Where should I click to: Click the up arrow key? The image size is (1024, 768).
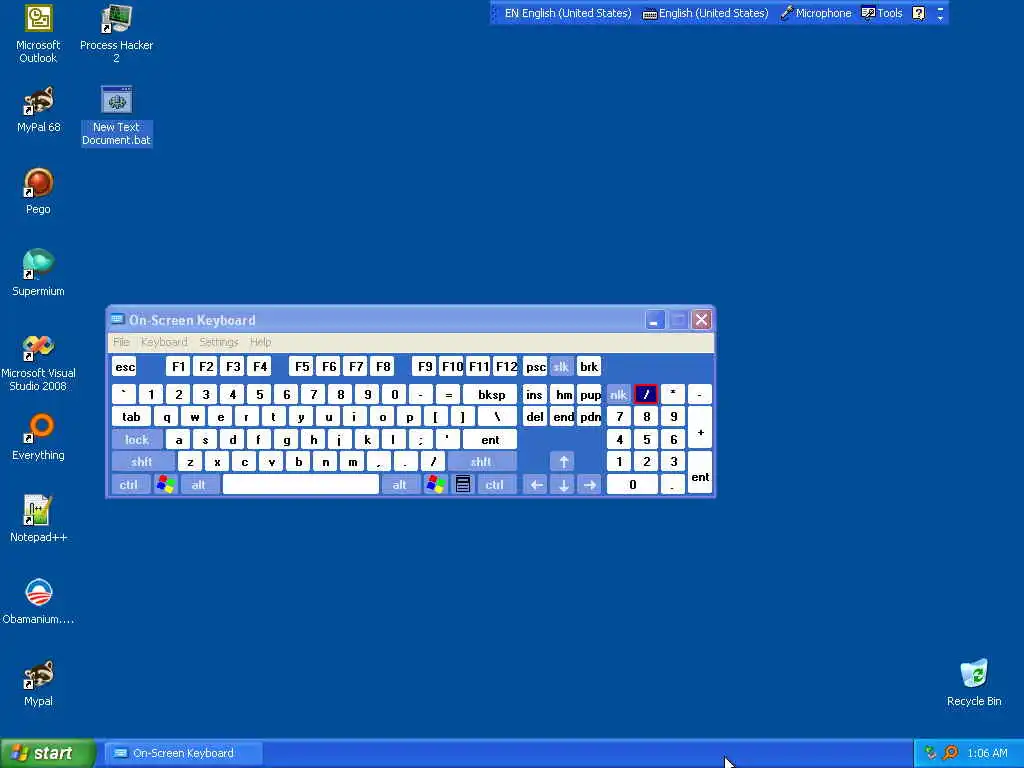point(563,462)
